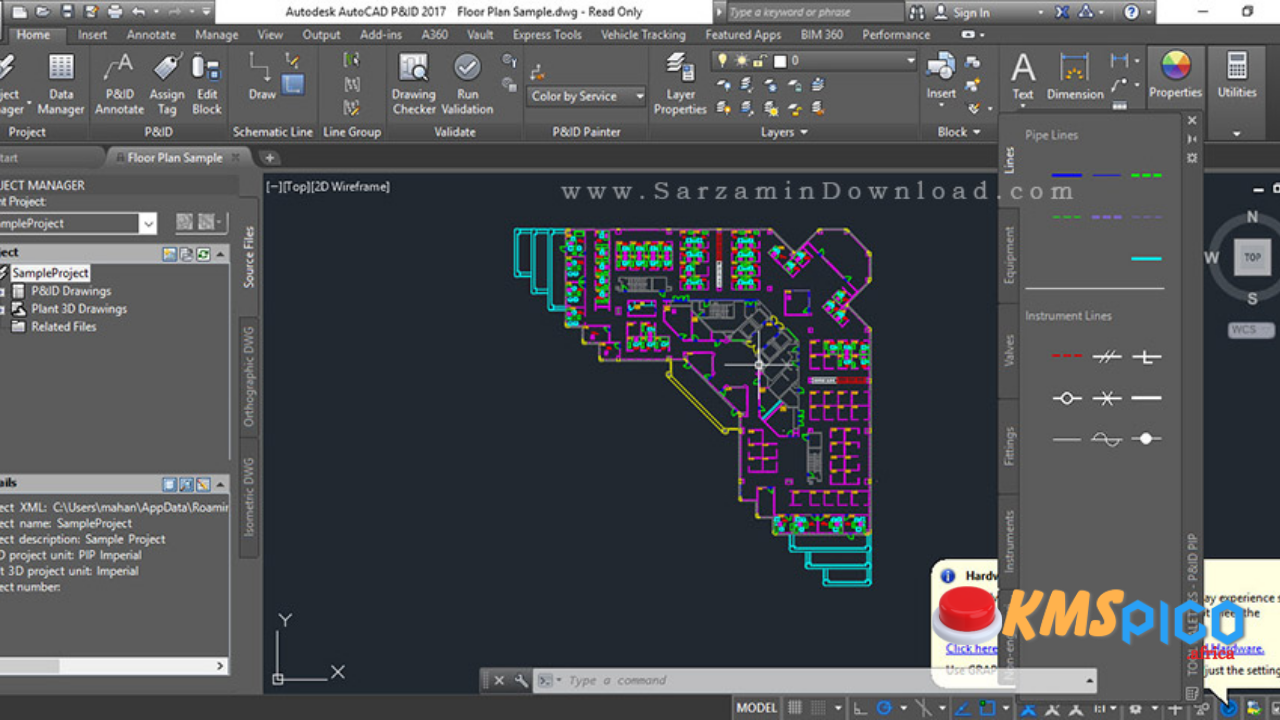Expand the quick access toolbar customize arrow
The image size is (1280, 720).
tap(205, 12)
